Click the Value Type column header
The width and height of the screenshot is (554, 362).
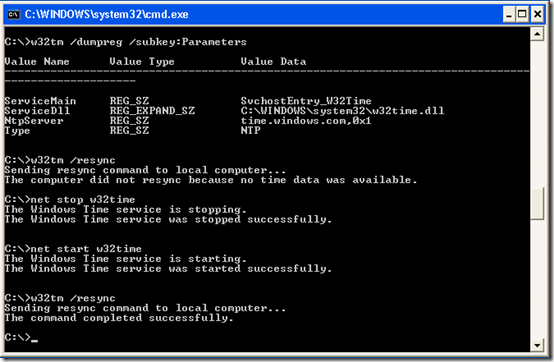(x=142, y=62)
